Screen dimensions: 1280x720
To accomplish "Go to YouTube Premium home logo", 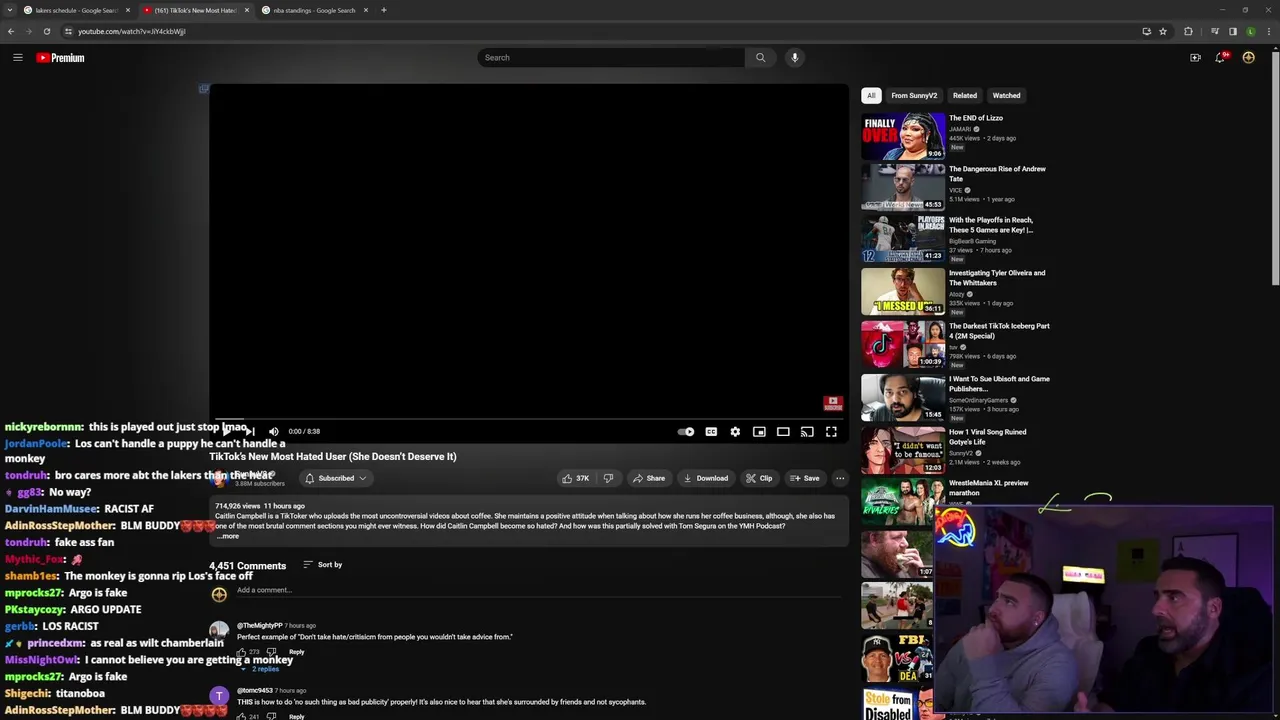I will tap(61, 58).
